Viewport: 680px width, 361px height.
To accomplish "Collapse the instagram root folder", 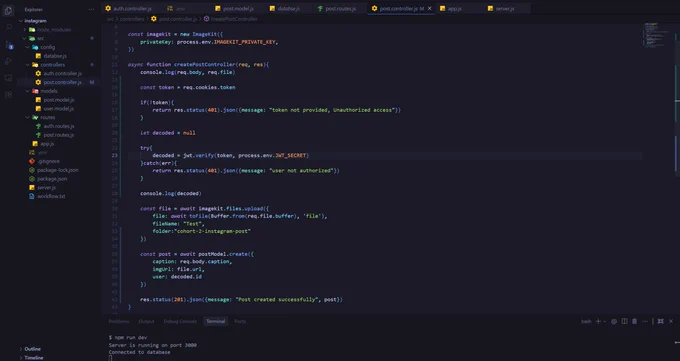I will [21, 20].
